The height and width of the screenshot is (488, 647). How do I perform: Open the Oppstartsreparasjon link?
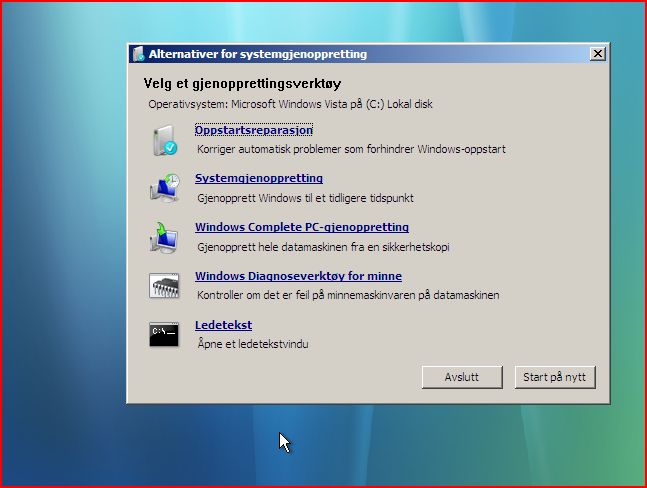pyautogui.click(x=254, y=130)
